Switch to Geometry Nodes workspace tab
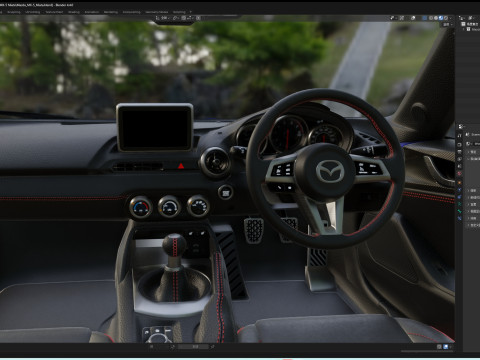 click(x=157, y=12)
